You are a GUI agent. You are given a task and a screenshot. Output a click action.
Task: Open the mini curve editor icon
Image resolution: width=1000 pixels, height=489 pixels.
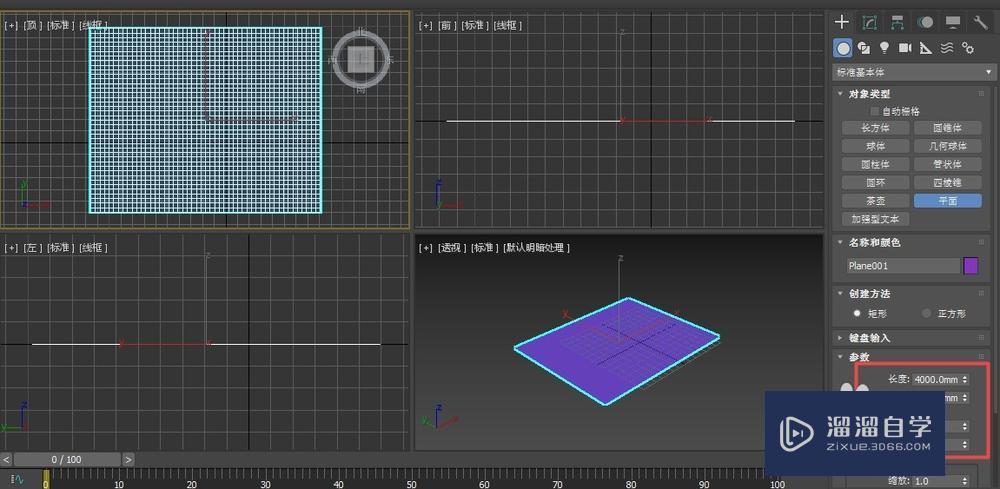18,479
